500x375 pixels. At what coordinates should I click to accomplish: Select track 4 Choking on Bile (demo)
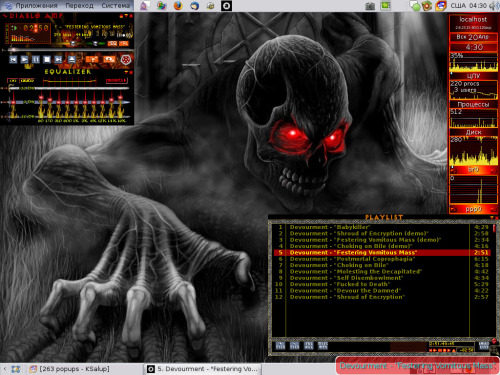(382, 246)
